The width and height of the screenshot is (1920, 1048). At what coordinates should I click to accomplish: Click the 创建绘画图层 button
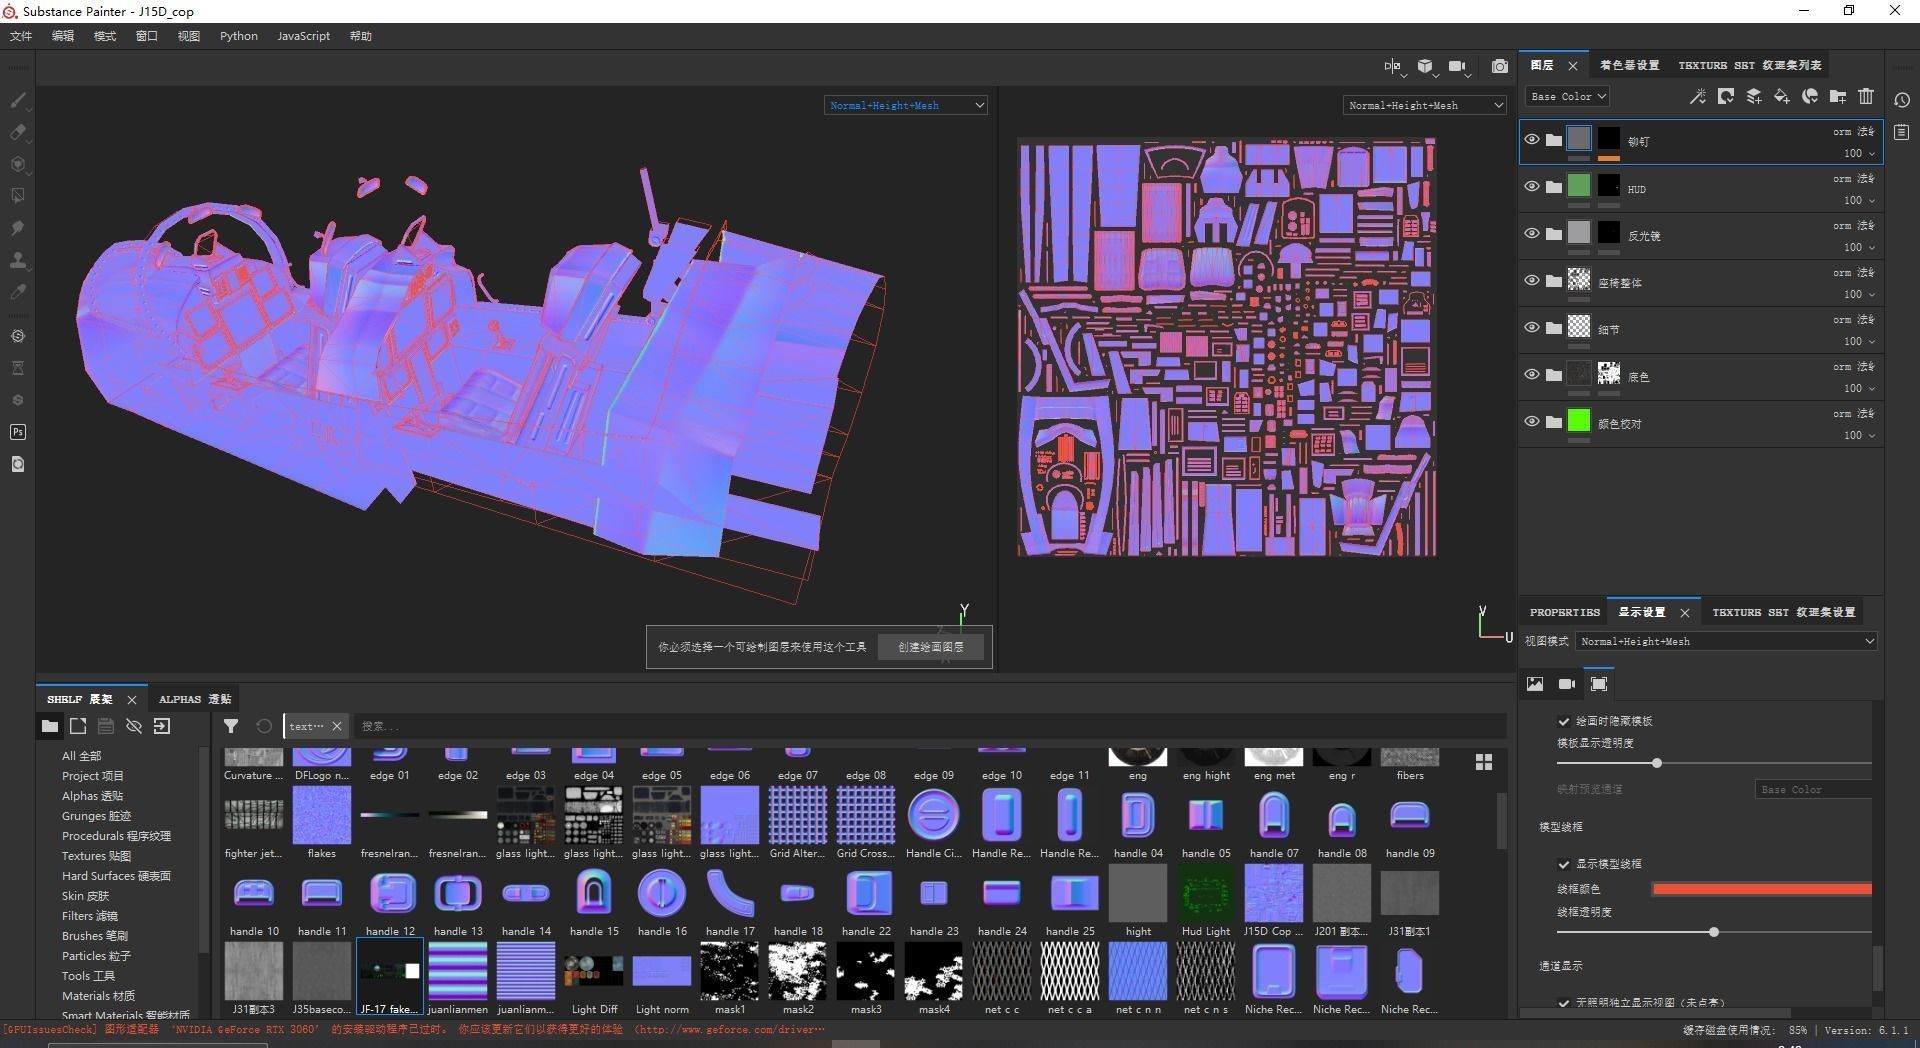tap(931, 647)
